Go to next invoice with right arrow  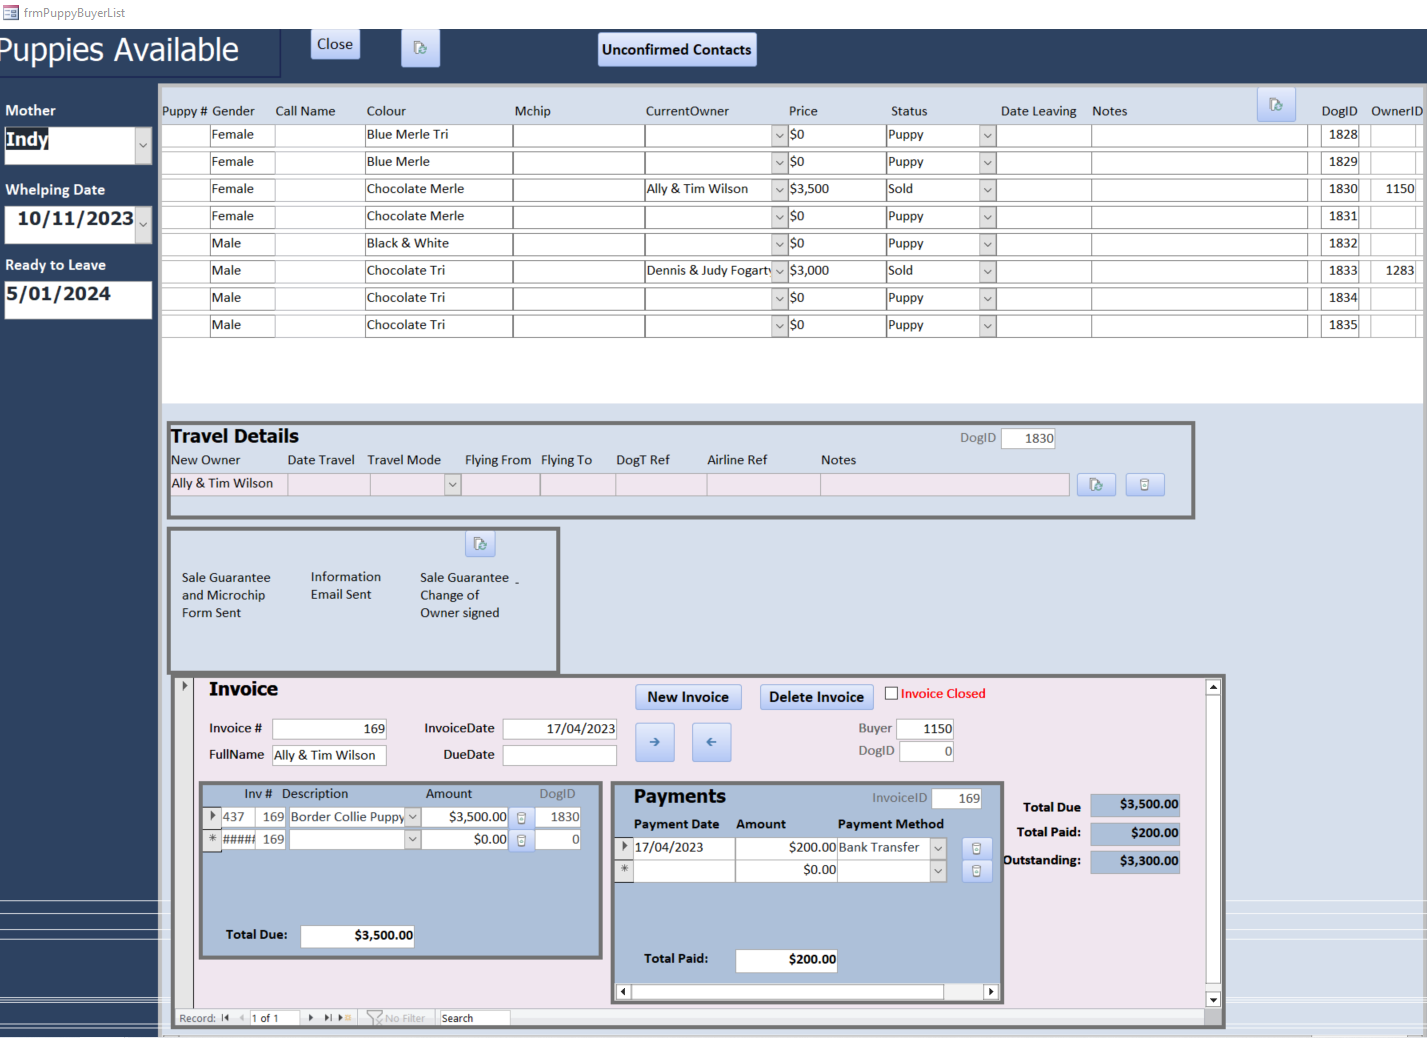click(x=654, y=742)
